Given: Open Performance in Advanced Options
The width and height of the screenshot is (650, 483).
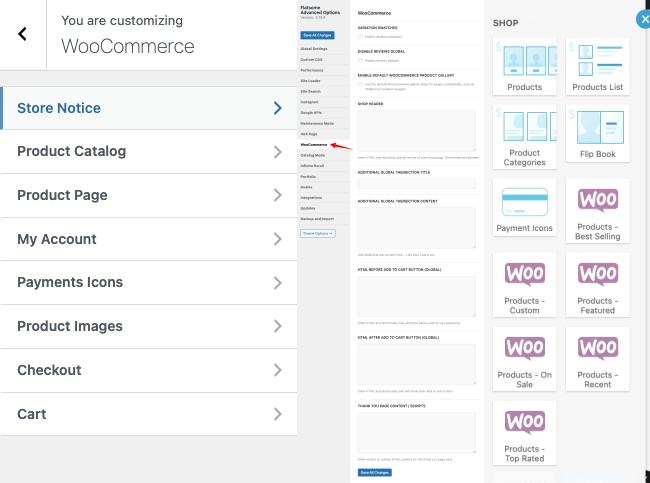Looking at the screenshot, I should [324, 70].
